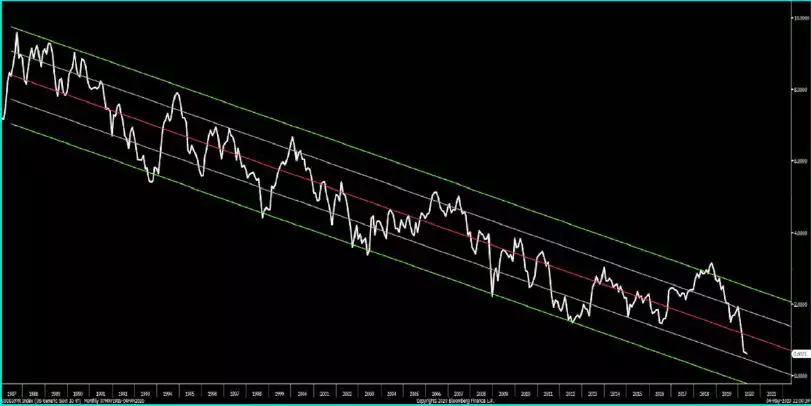
Task: Click the 2016 year label on time axis
Action: pyautogui.click(x=659, y=394)
